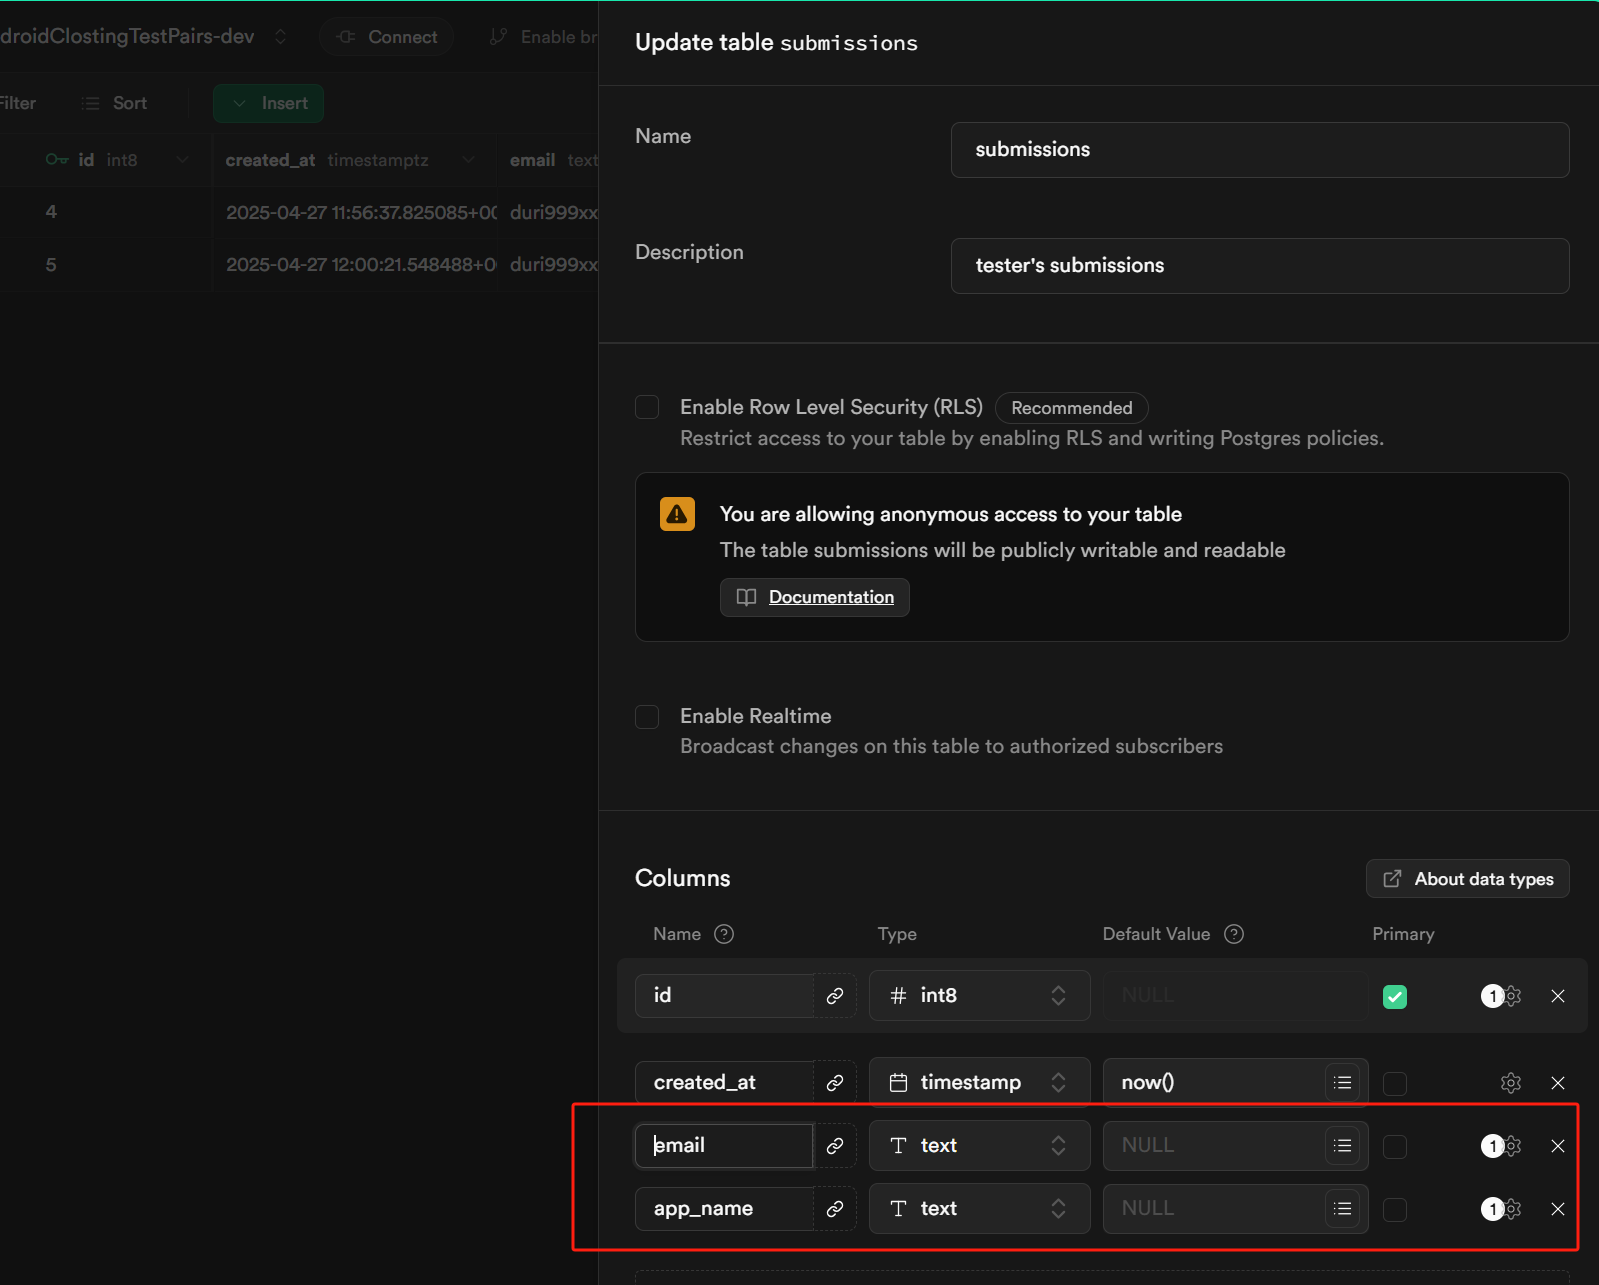Open text type dropdown for app_name column
This screenshot has height=1285, width=1599.
pos(979,1209)
